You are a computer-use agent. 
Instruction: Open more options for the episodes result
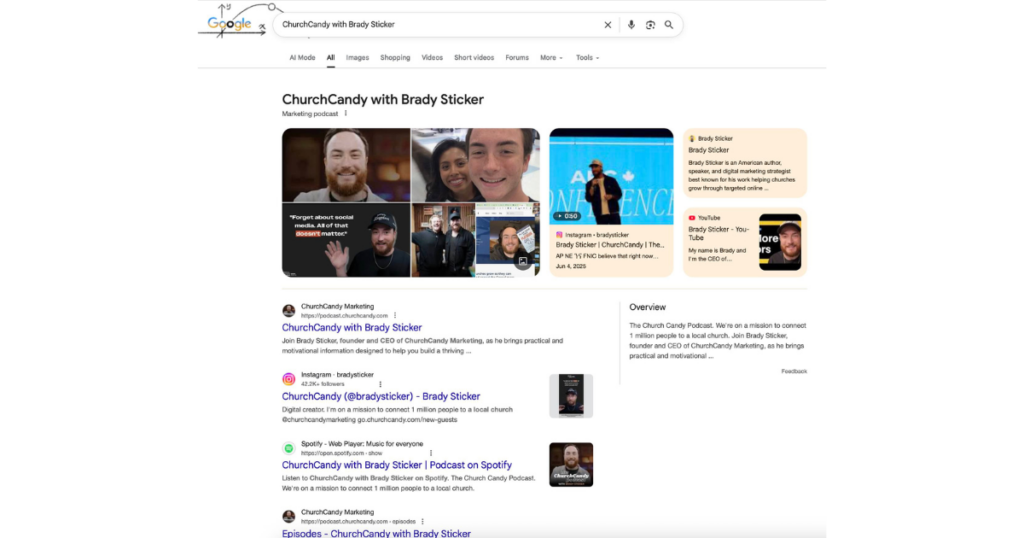point(423,522)
